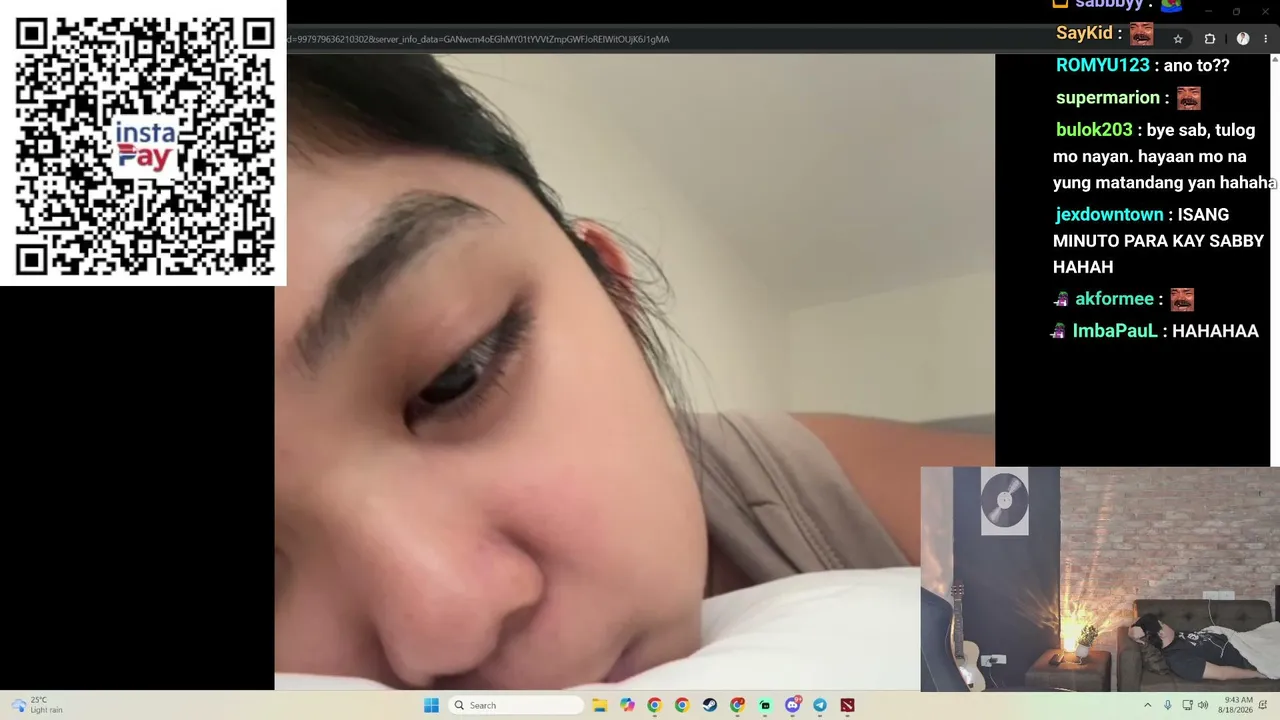
Task: Click the InstaPay QR code
Action: click(143, 144)
